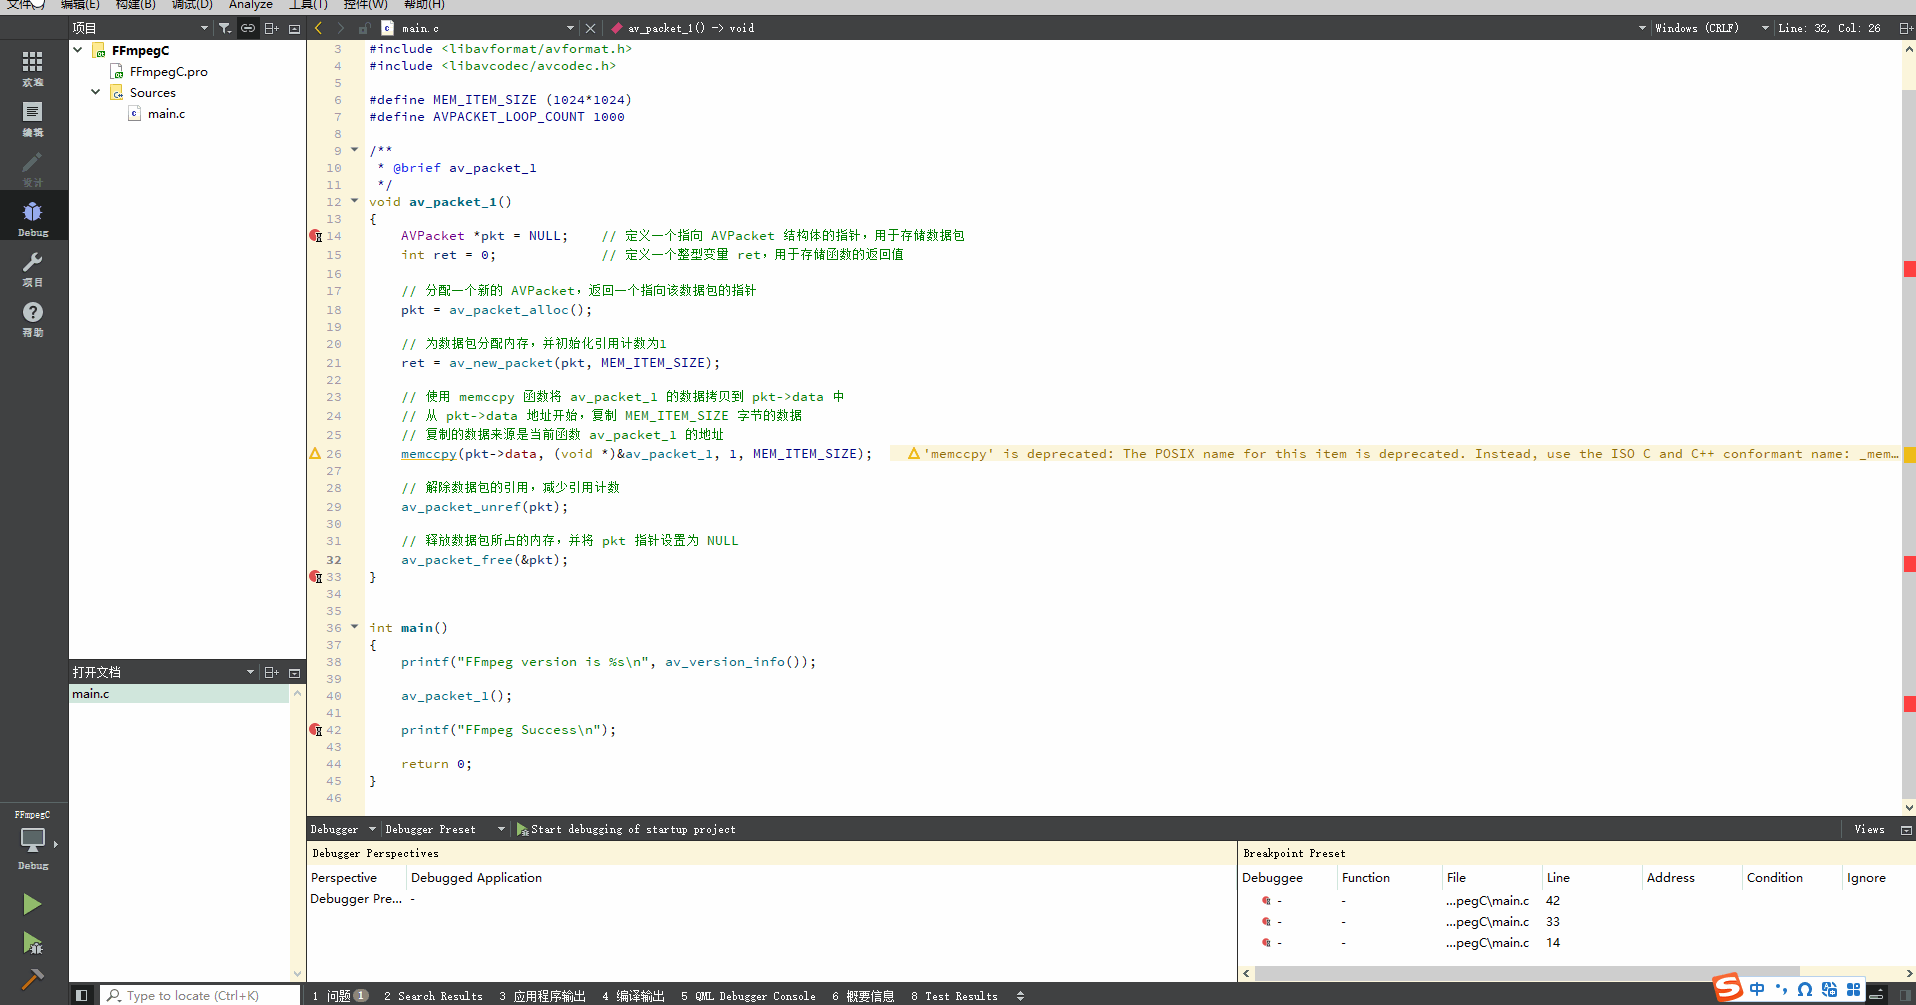
Task: Toggle Sogou input Chinese mode
Action: coord(1757,989)
